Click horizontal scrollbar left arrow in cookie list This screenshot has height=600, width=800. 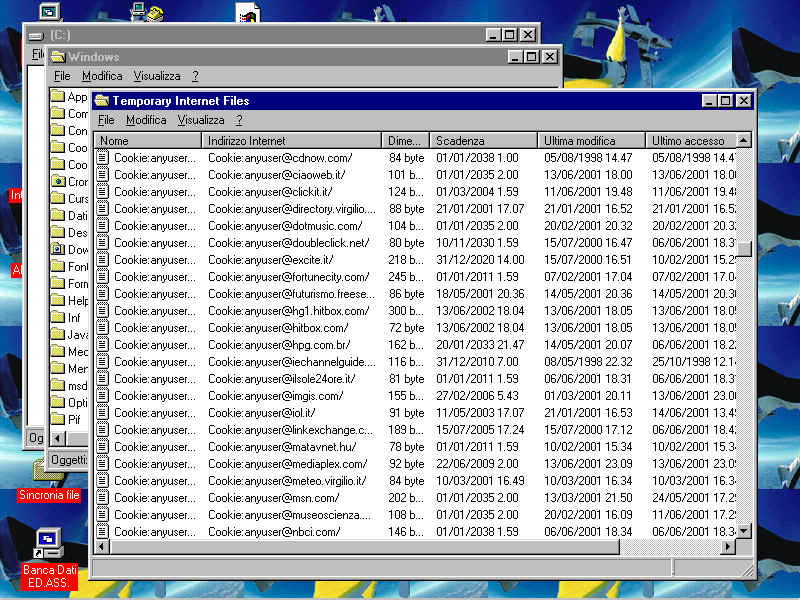pos(102,546)
